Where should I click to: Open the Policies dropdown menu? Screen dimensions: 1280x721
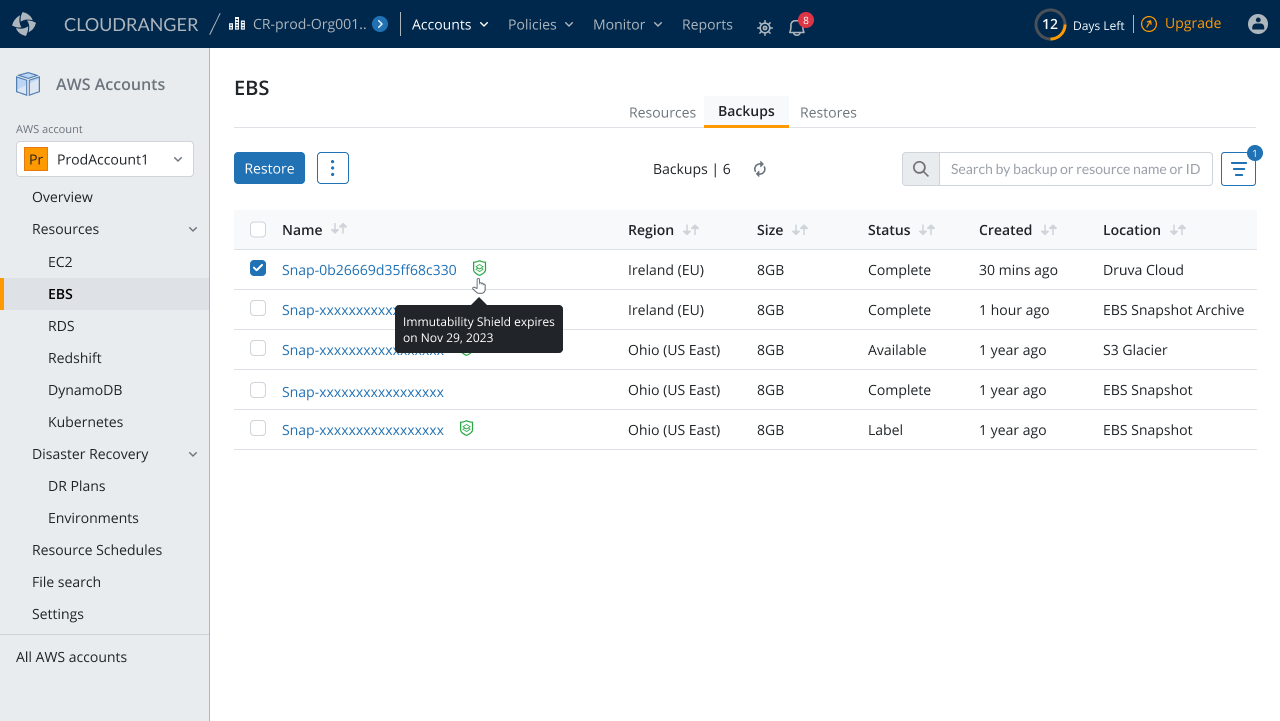(541, 24)
